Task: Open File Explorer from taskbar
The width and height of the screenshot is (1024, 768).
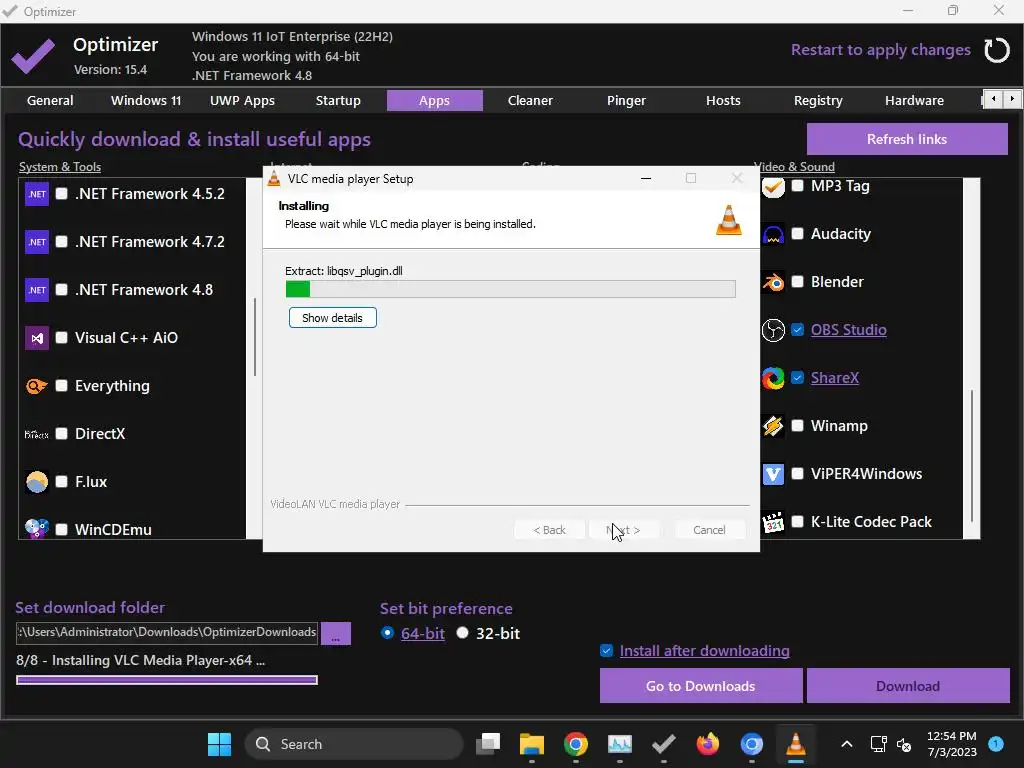Action: click(532, 744)
